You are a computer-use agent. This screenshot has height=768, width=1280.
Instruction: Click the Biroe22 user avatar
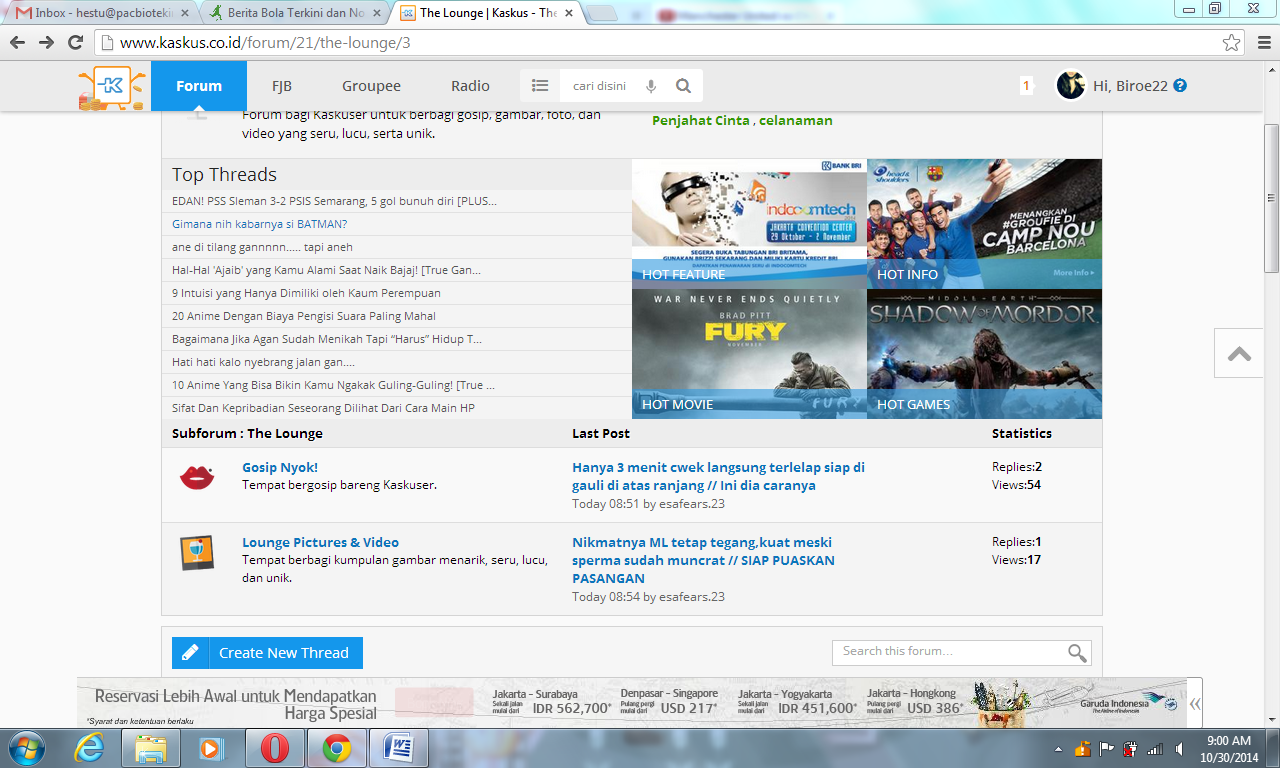[1071, 86]
